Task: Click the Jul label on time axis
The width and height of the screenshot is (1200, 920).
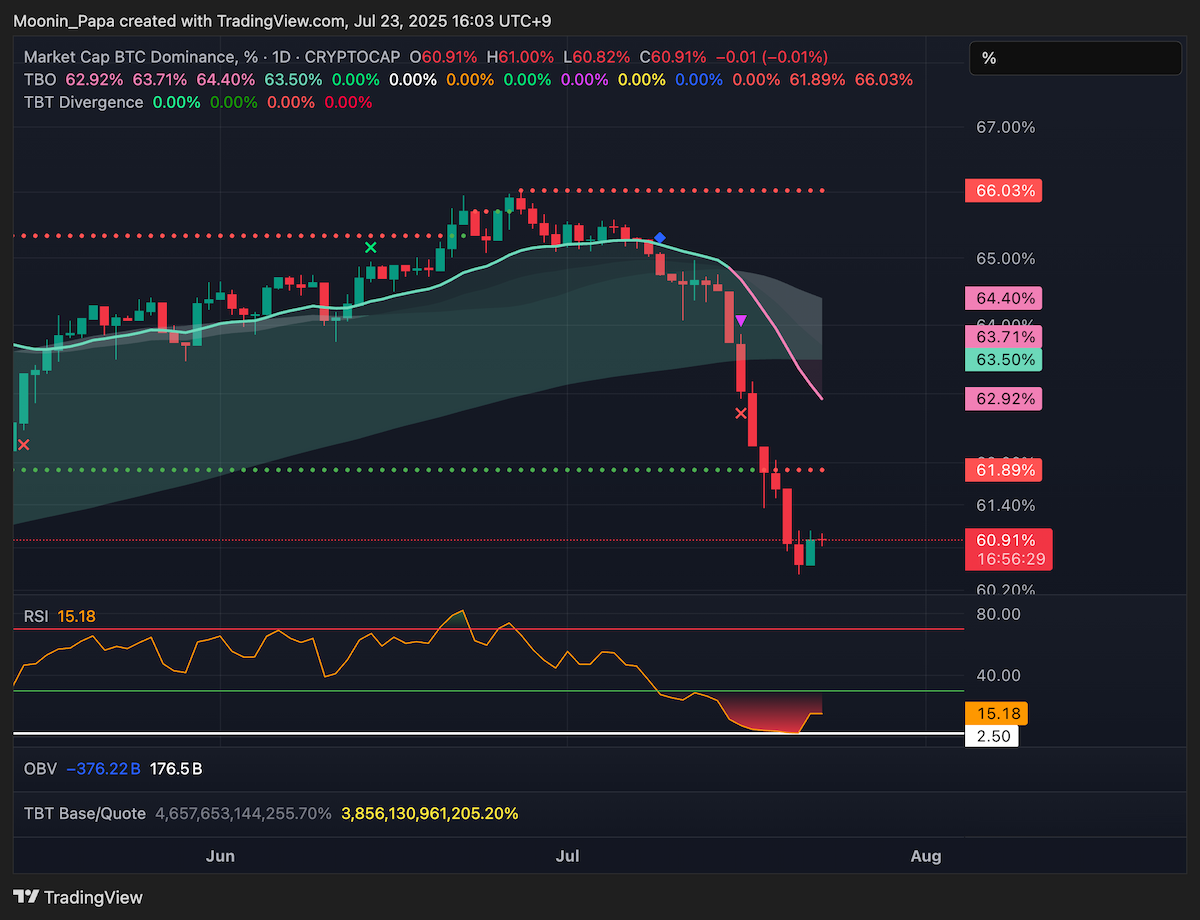Action: 568,856
